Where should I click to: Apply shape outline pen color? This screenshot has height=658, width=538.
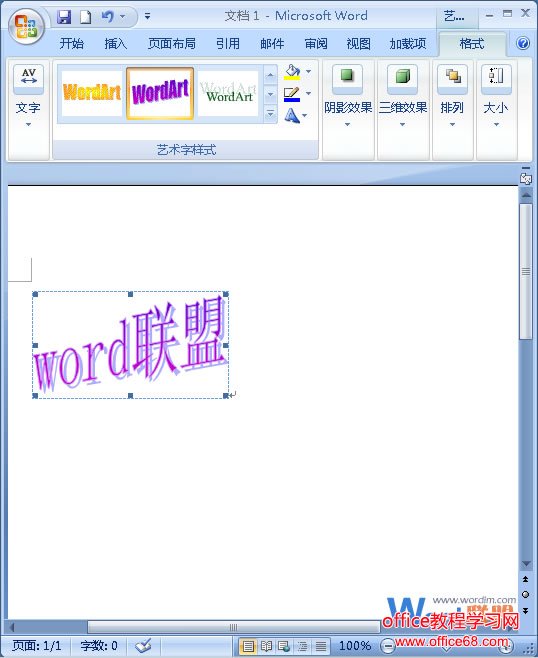click(x=292, y=94)
